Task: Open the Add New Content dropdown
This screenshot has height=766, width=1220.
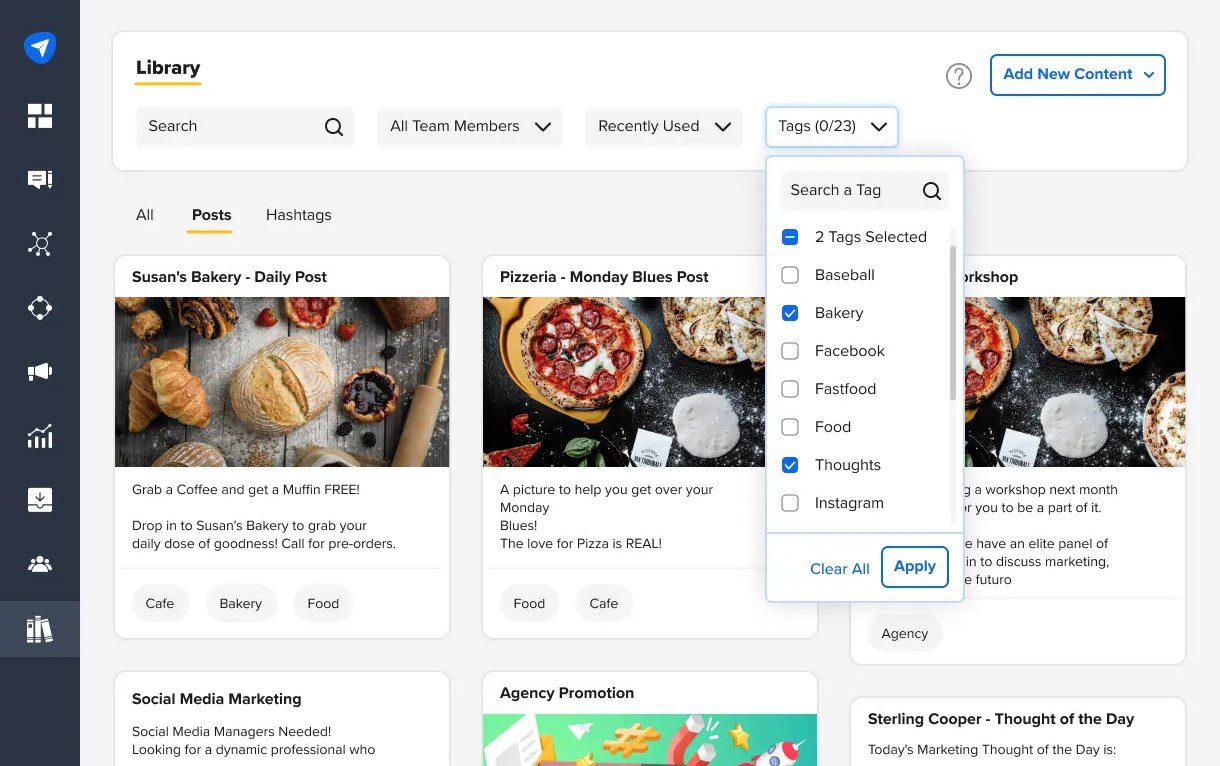Action: tap(1077, 74)
